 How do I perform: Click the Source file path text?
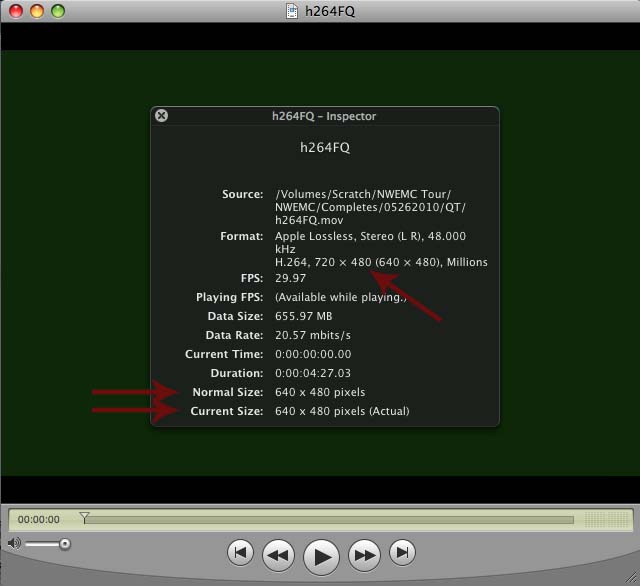point(370,207)
